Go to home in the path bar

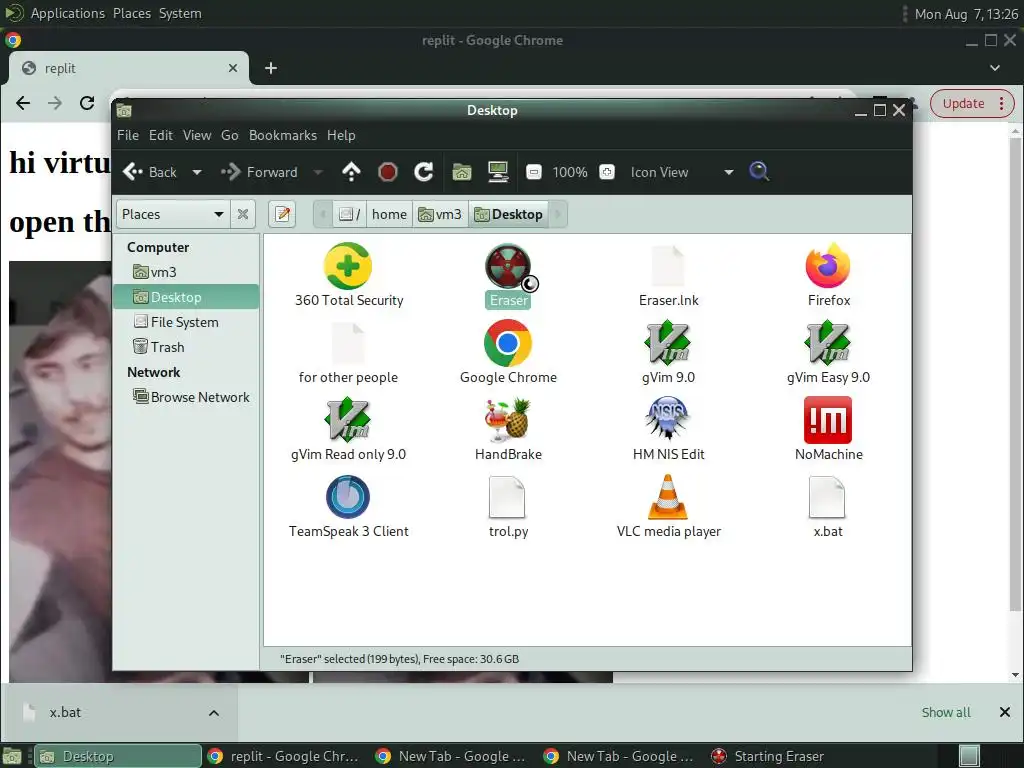coord(389,214)
